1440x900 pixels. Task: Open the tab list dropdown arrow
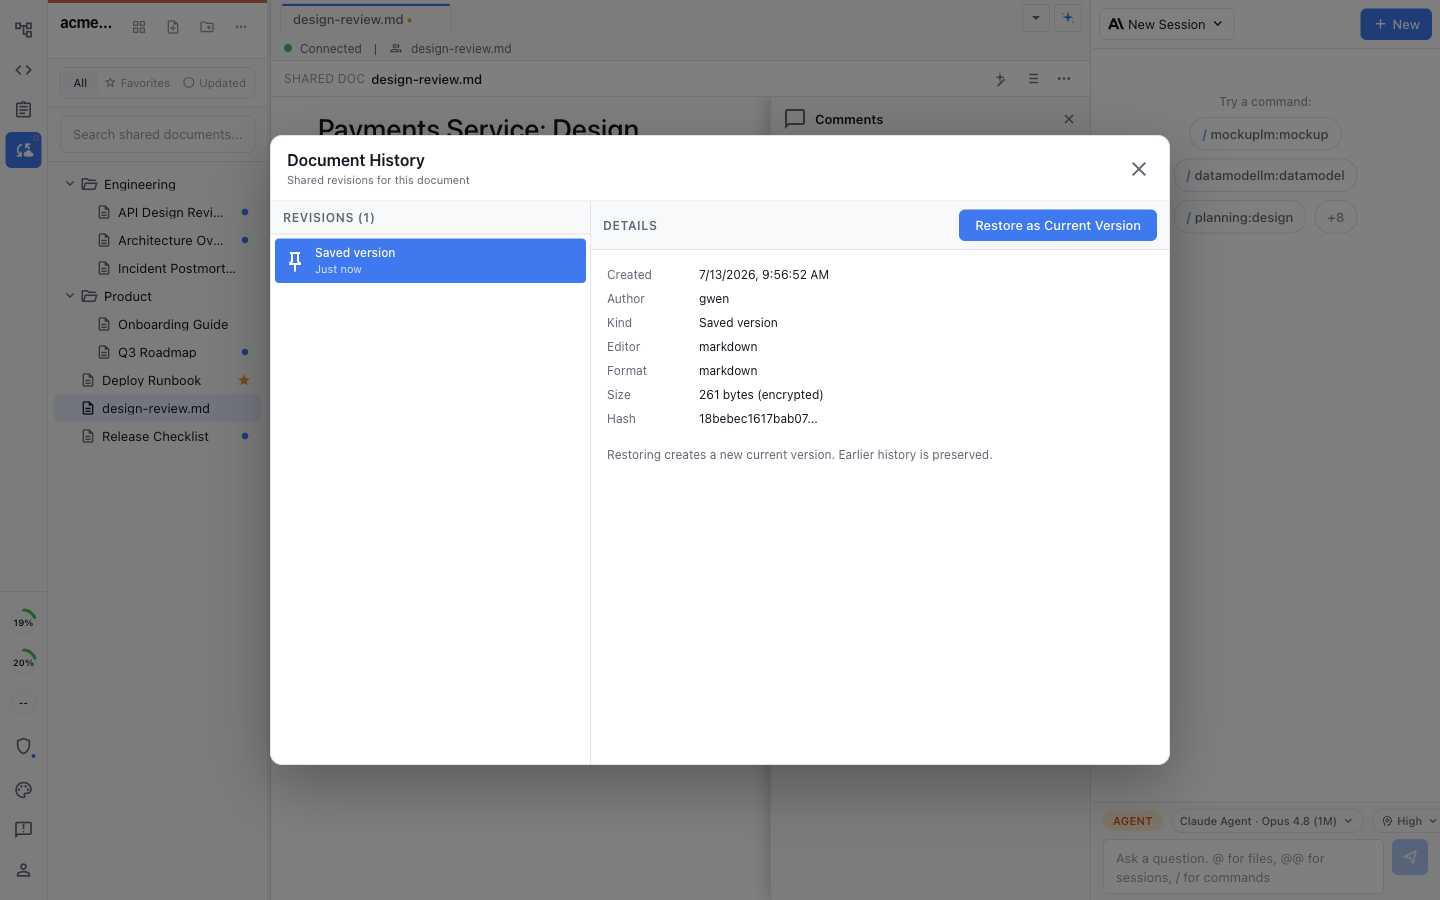[1036, 18]
